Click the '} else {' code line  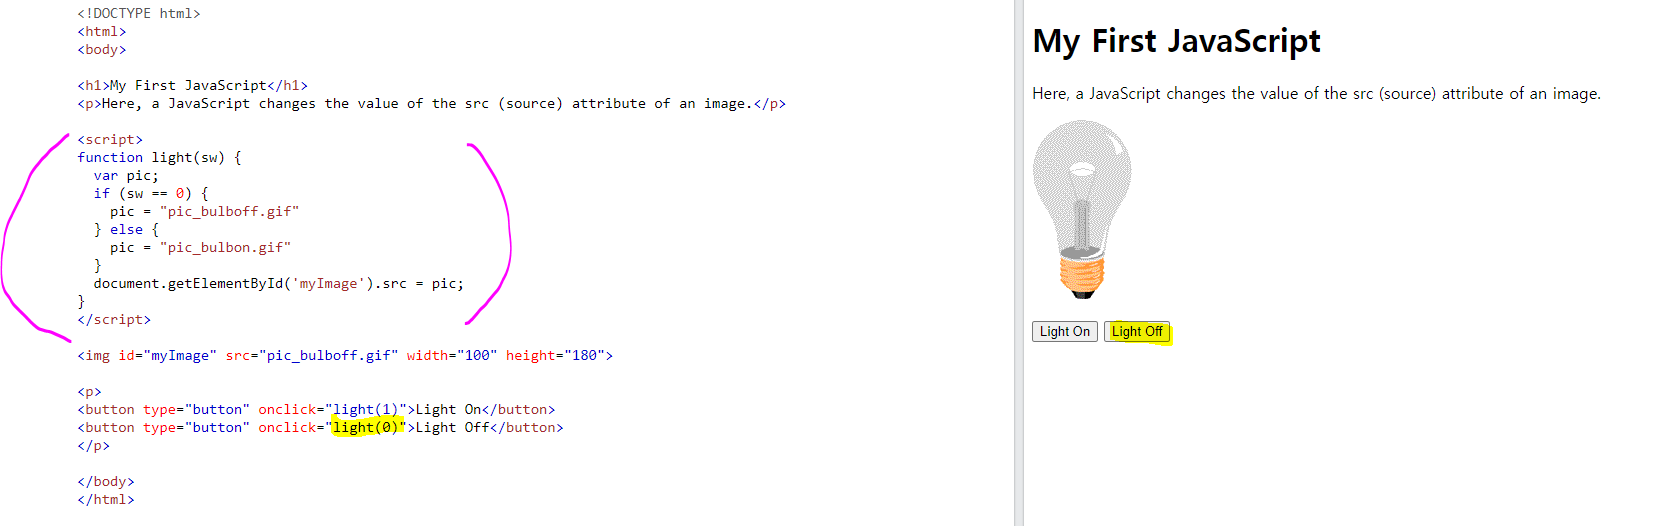point(126,229)
